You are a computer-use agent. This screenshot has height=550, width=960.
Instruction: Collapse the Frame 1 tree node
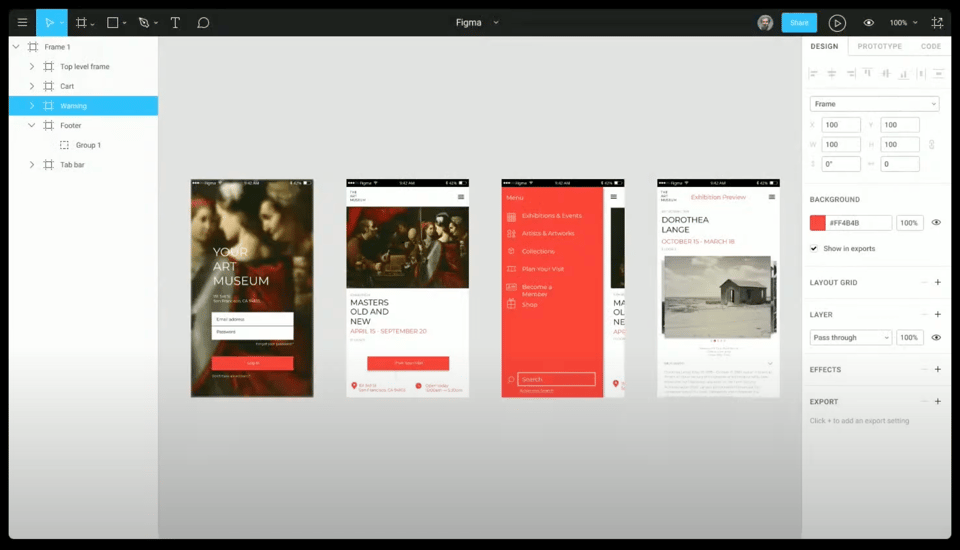click(x=17, y=47)
